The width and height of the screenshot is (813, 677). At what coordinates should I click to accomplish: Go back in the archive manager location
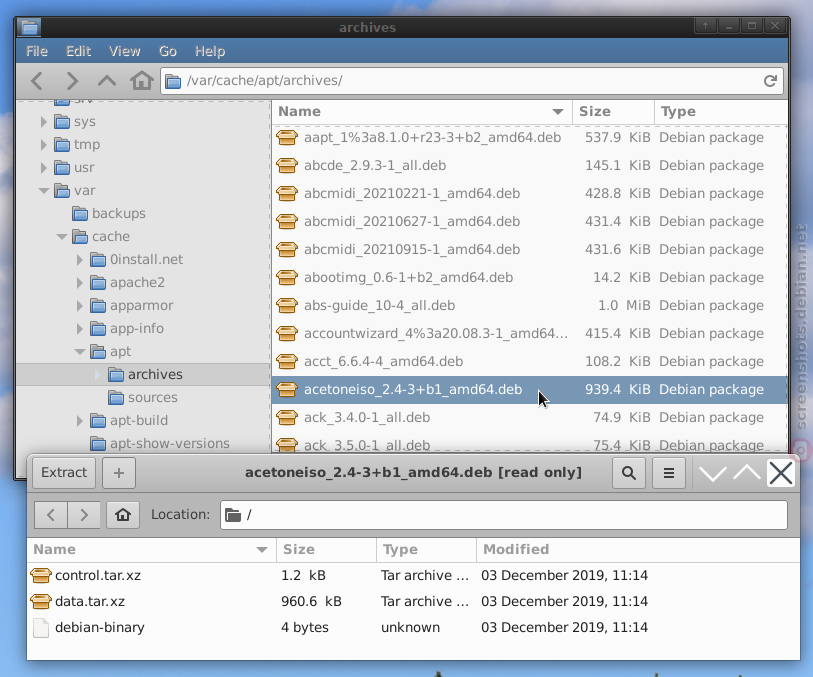51,515
